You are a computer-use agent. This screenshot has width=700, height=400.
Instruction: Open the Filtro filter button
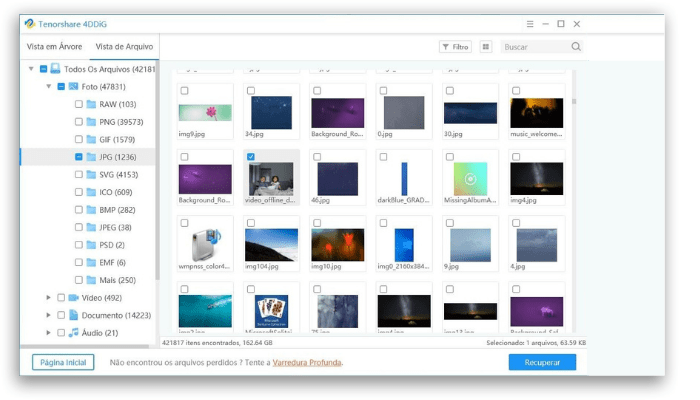[455, 46]
